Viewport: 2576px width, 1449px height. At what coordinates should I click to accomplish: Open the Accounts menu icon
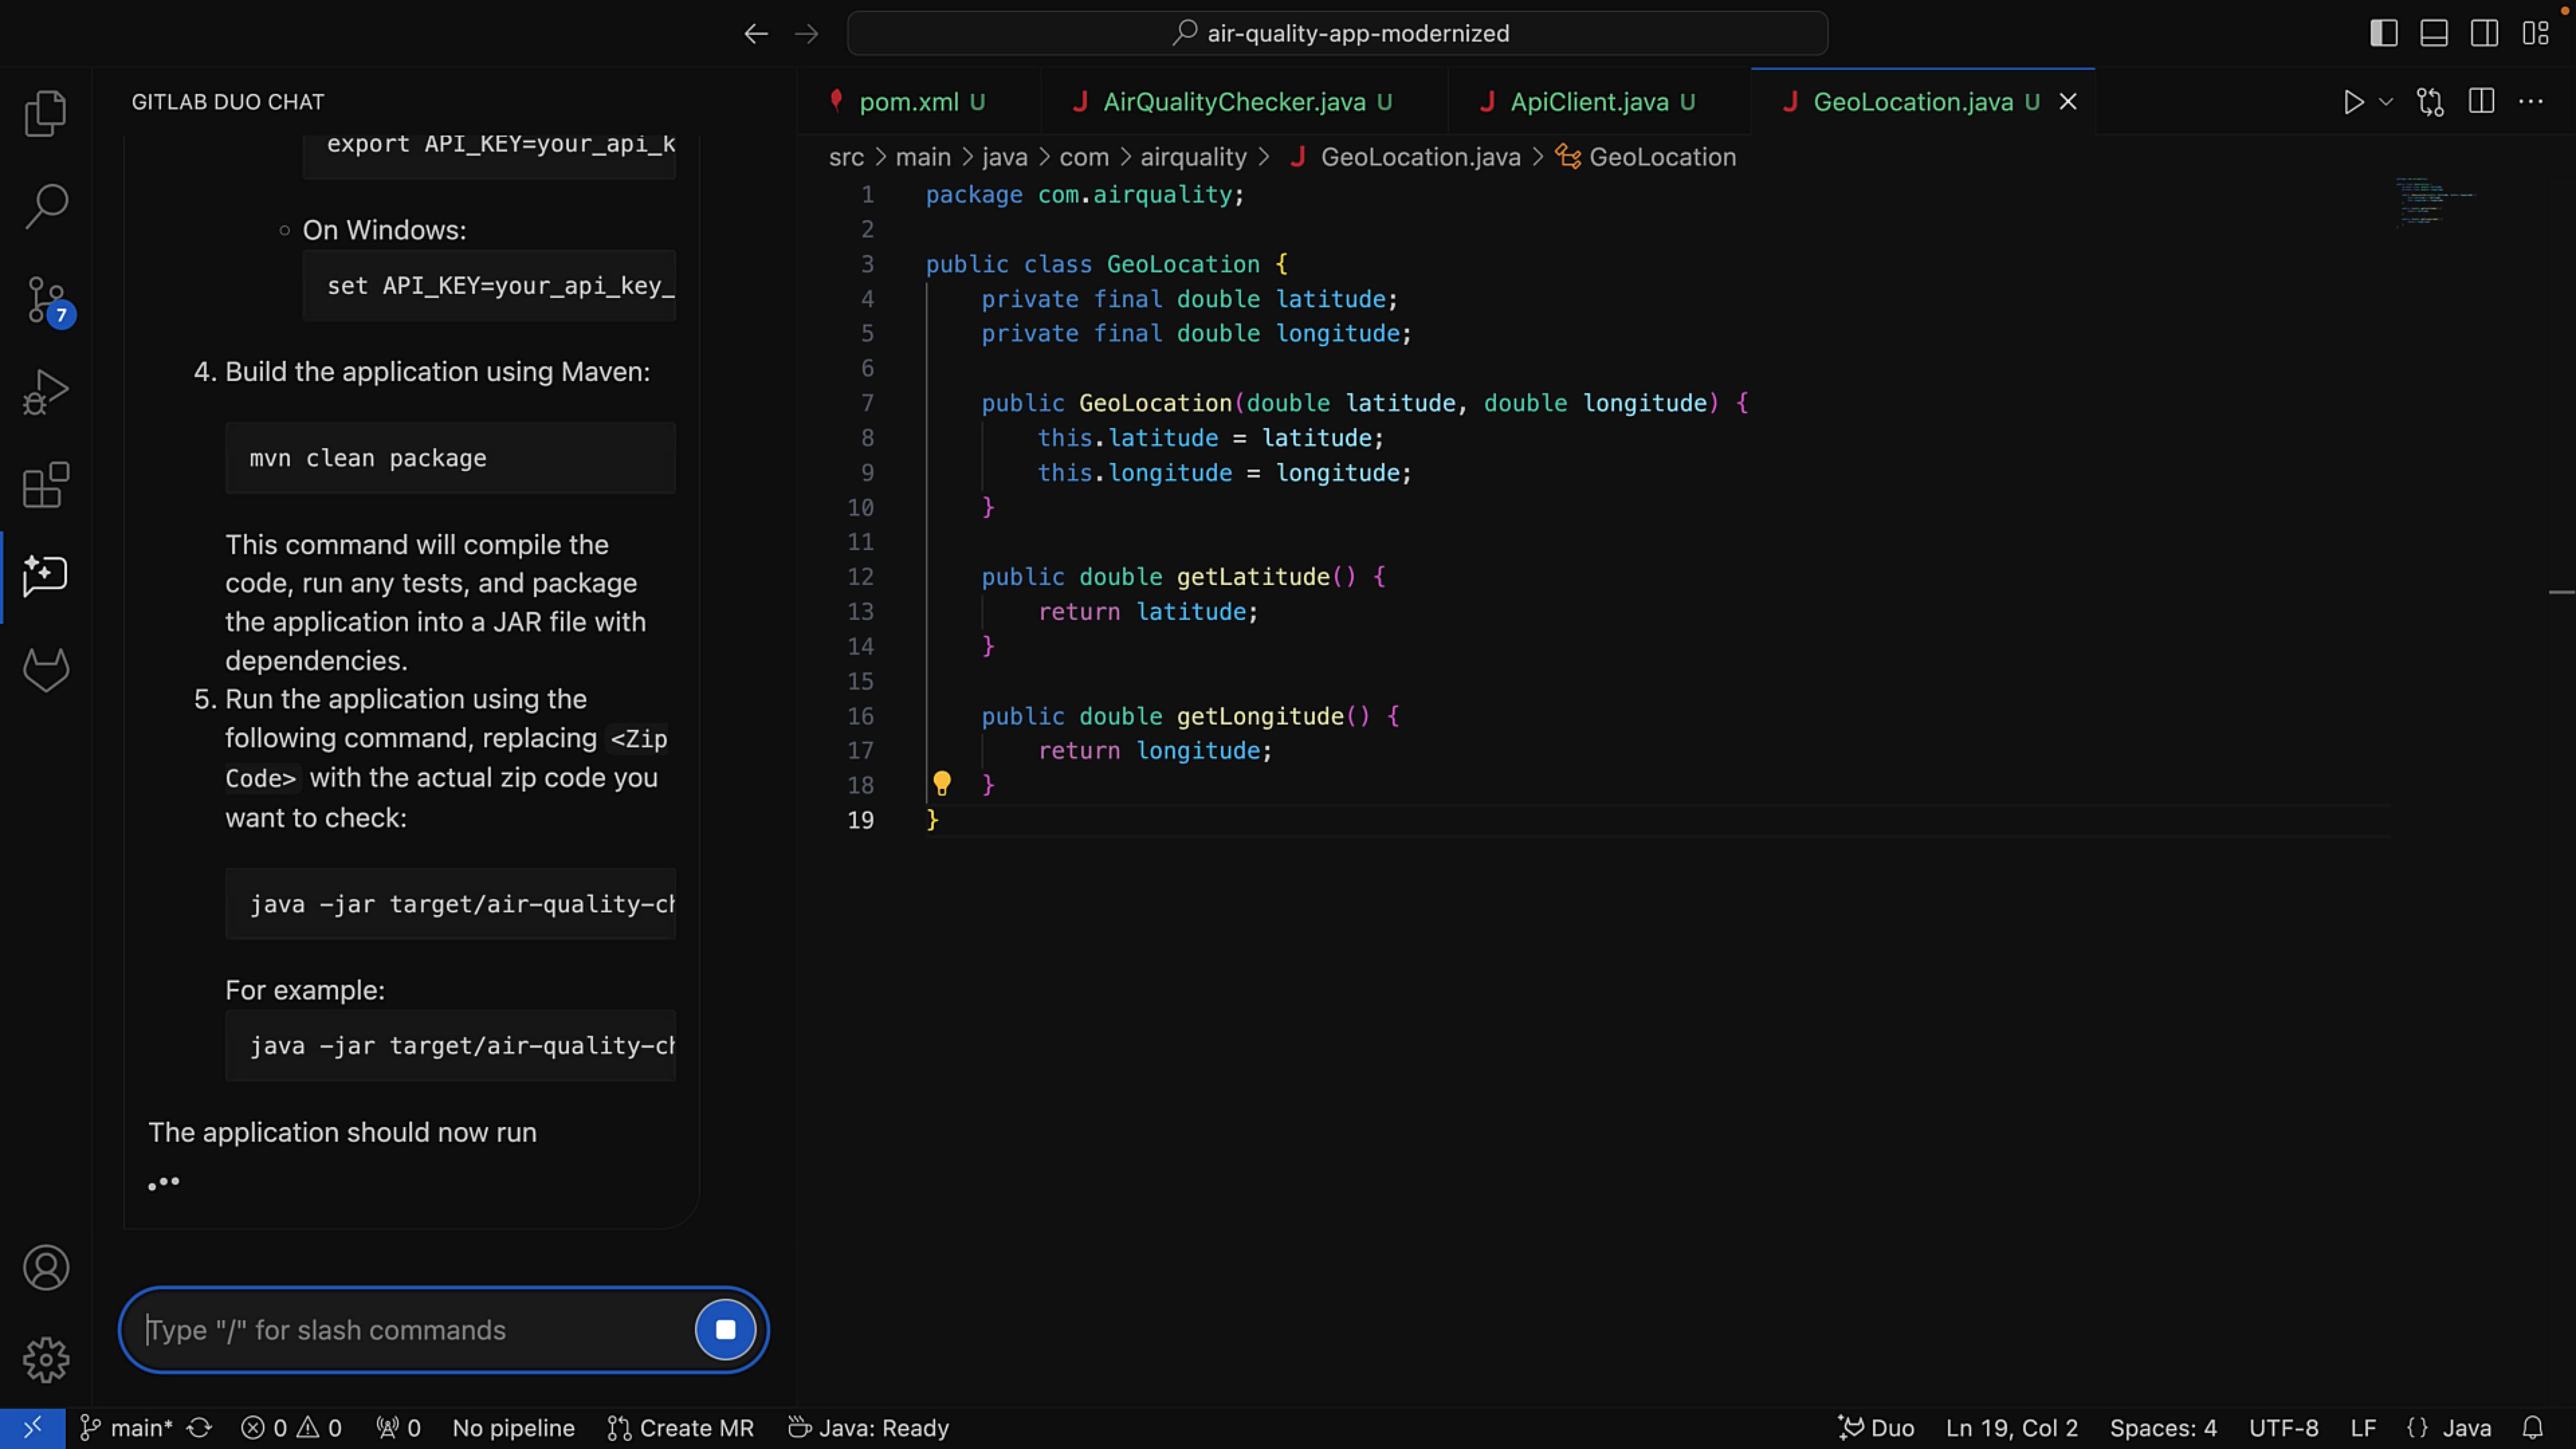pyautogui.click(x=45, y=1267)
